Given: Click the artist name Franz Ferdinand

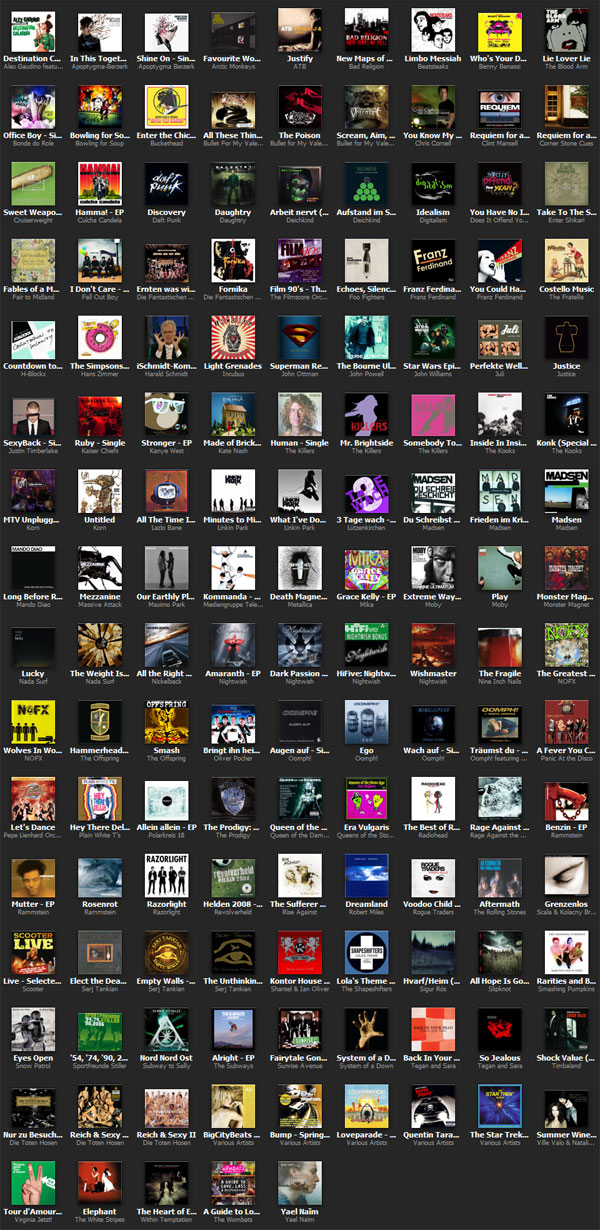Looking at the screenshot, I should 433,298.
